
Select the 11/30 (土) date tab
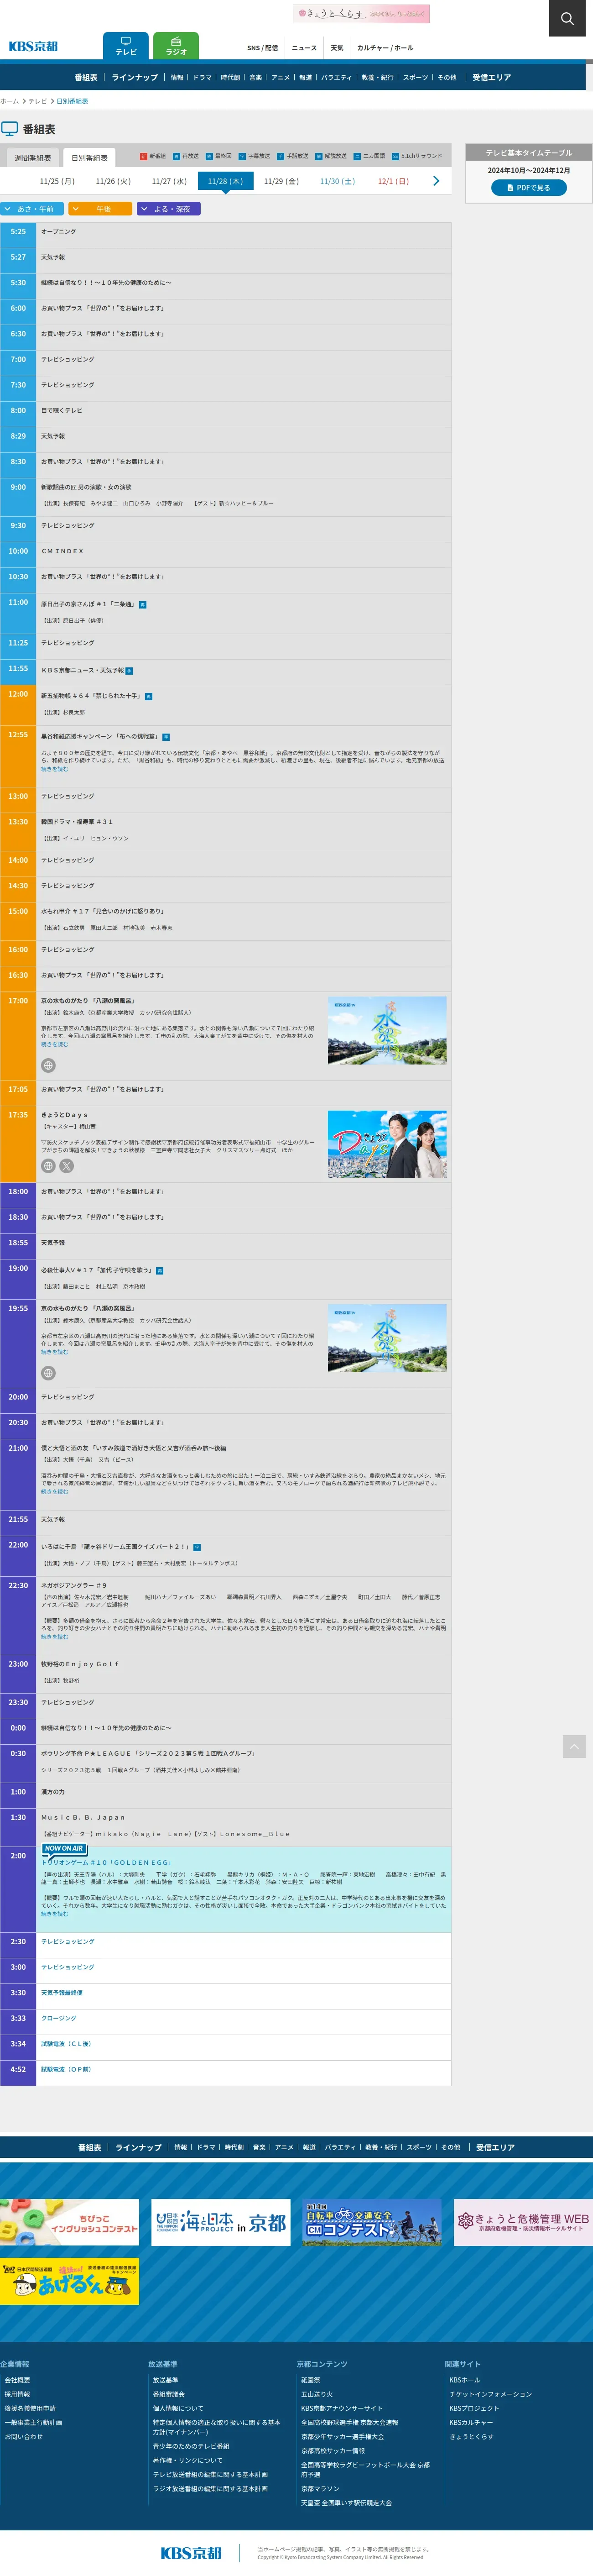pos(337,181)
